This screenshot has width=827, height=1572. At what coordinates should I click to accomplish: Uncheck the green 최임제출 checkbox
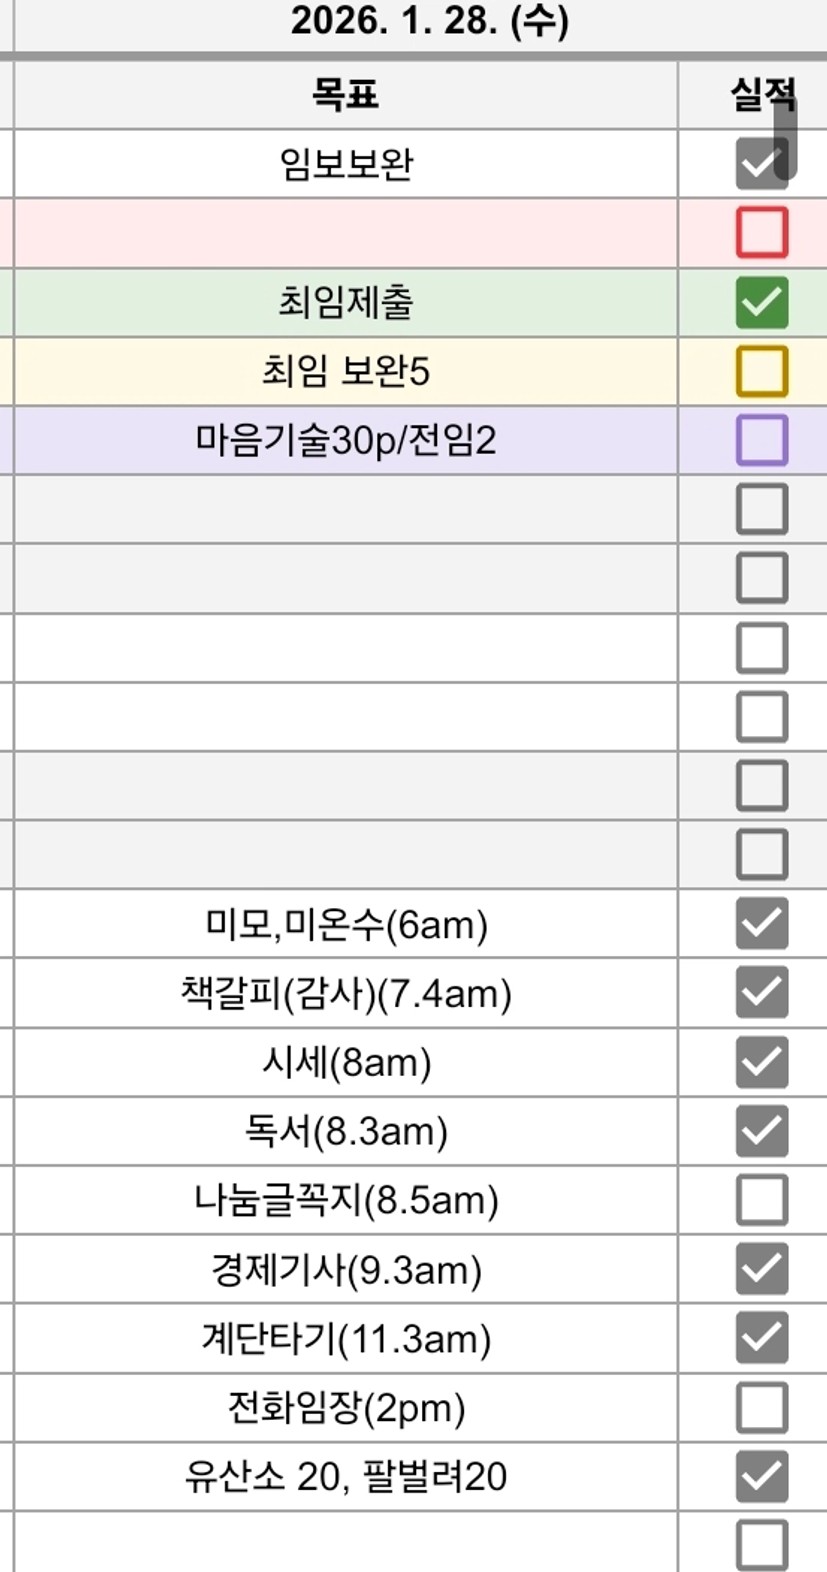click(762, 302)
